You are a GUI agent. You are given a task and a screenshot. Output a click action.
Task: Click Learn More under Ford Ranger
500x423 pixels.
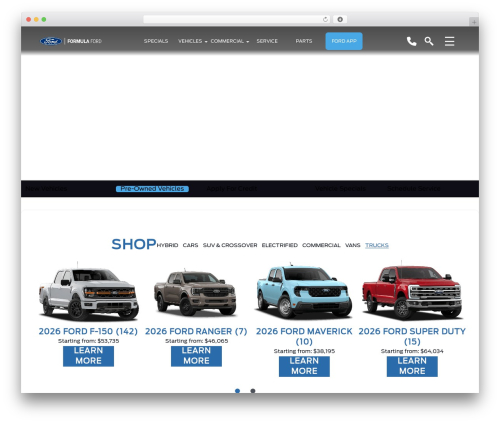[x=196, y=356]
